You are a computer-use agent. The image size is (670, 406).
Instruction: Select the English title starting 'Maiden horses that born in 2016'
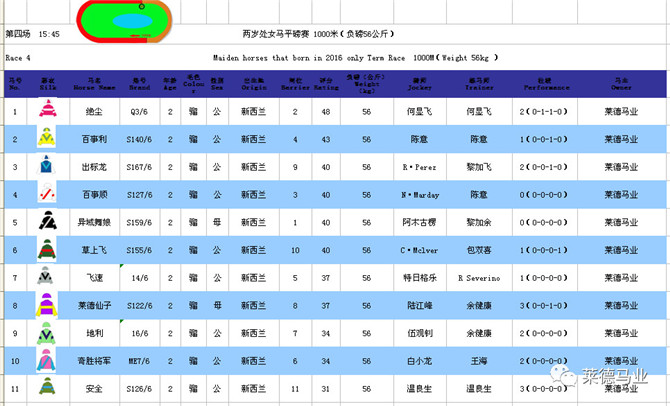[x=356, y=58]
